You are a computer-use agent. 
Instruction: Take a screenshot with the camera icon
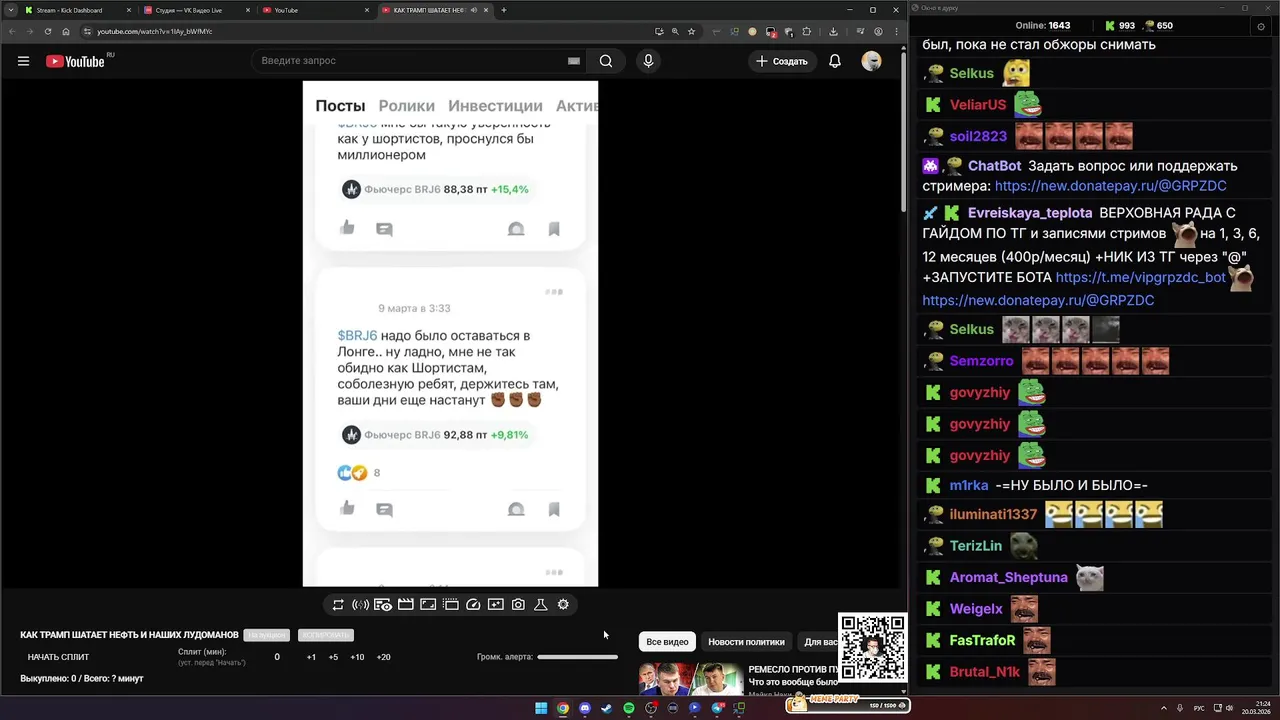518,605
